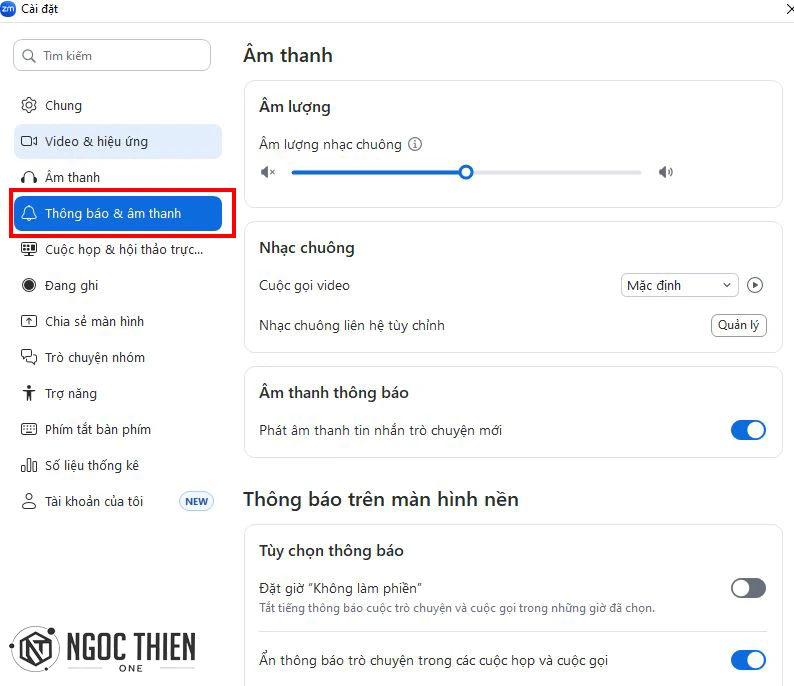Open Trò chuyện nhóm settings
Image resolution: width=794 pixels, height=686 pixels.
pos(117,357)
